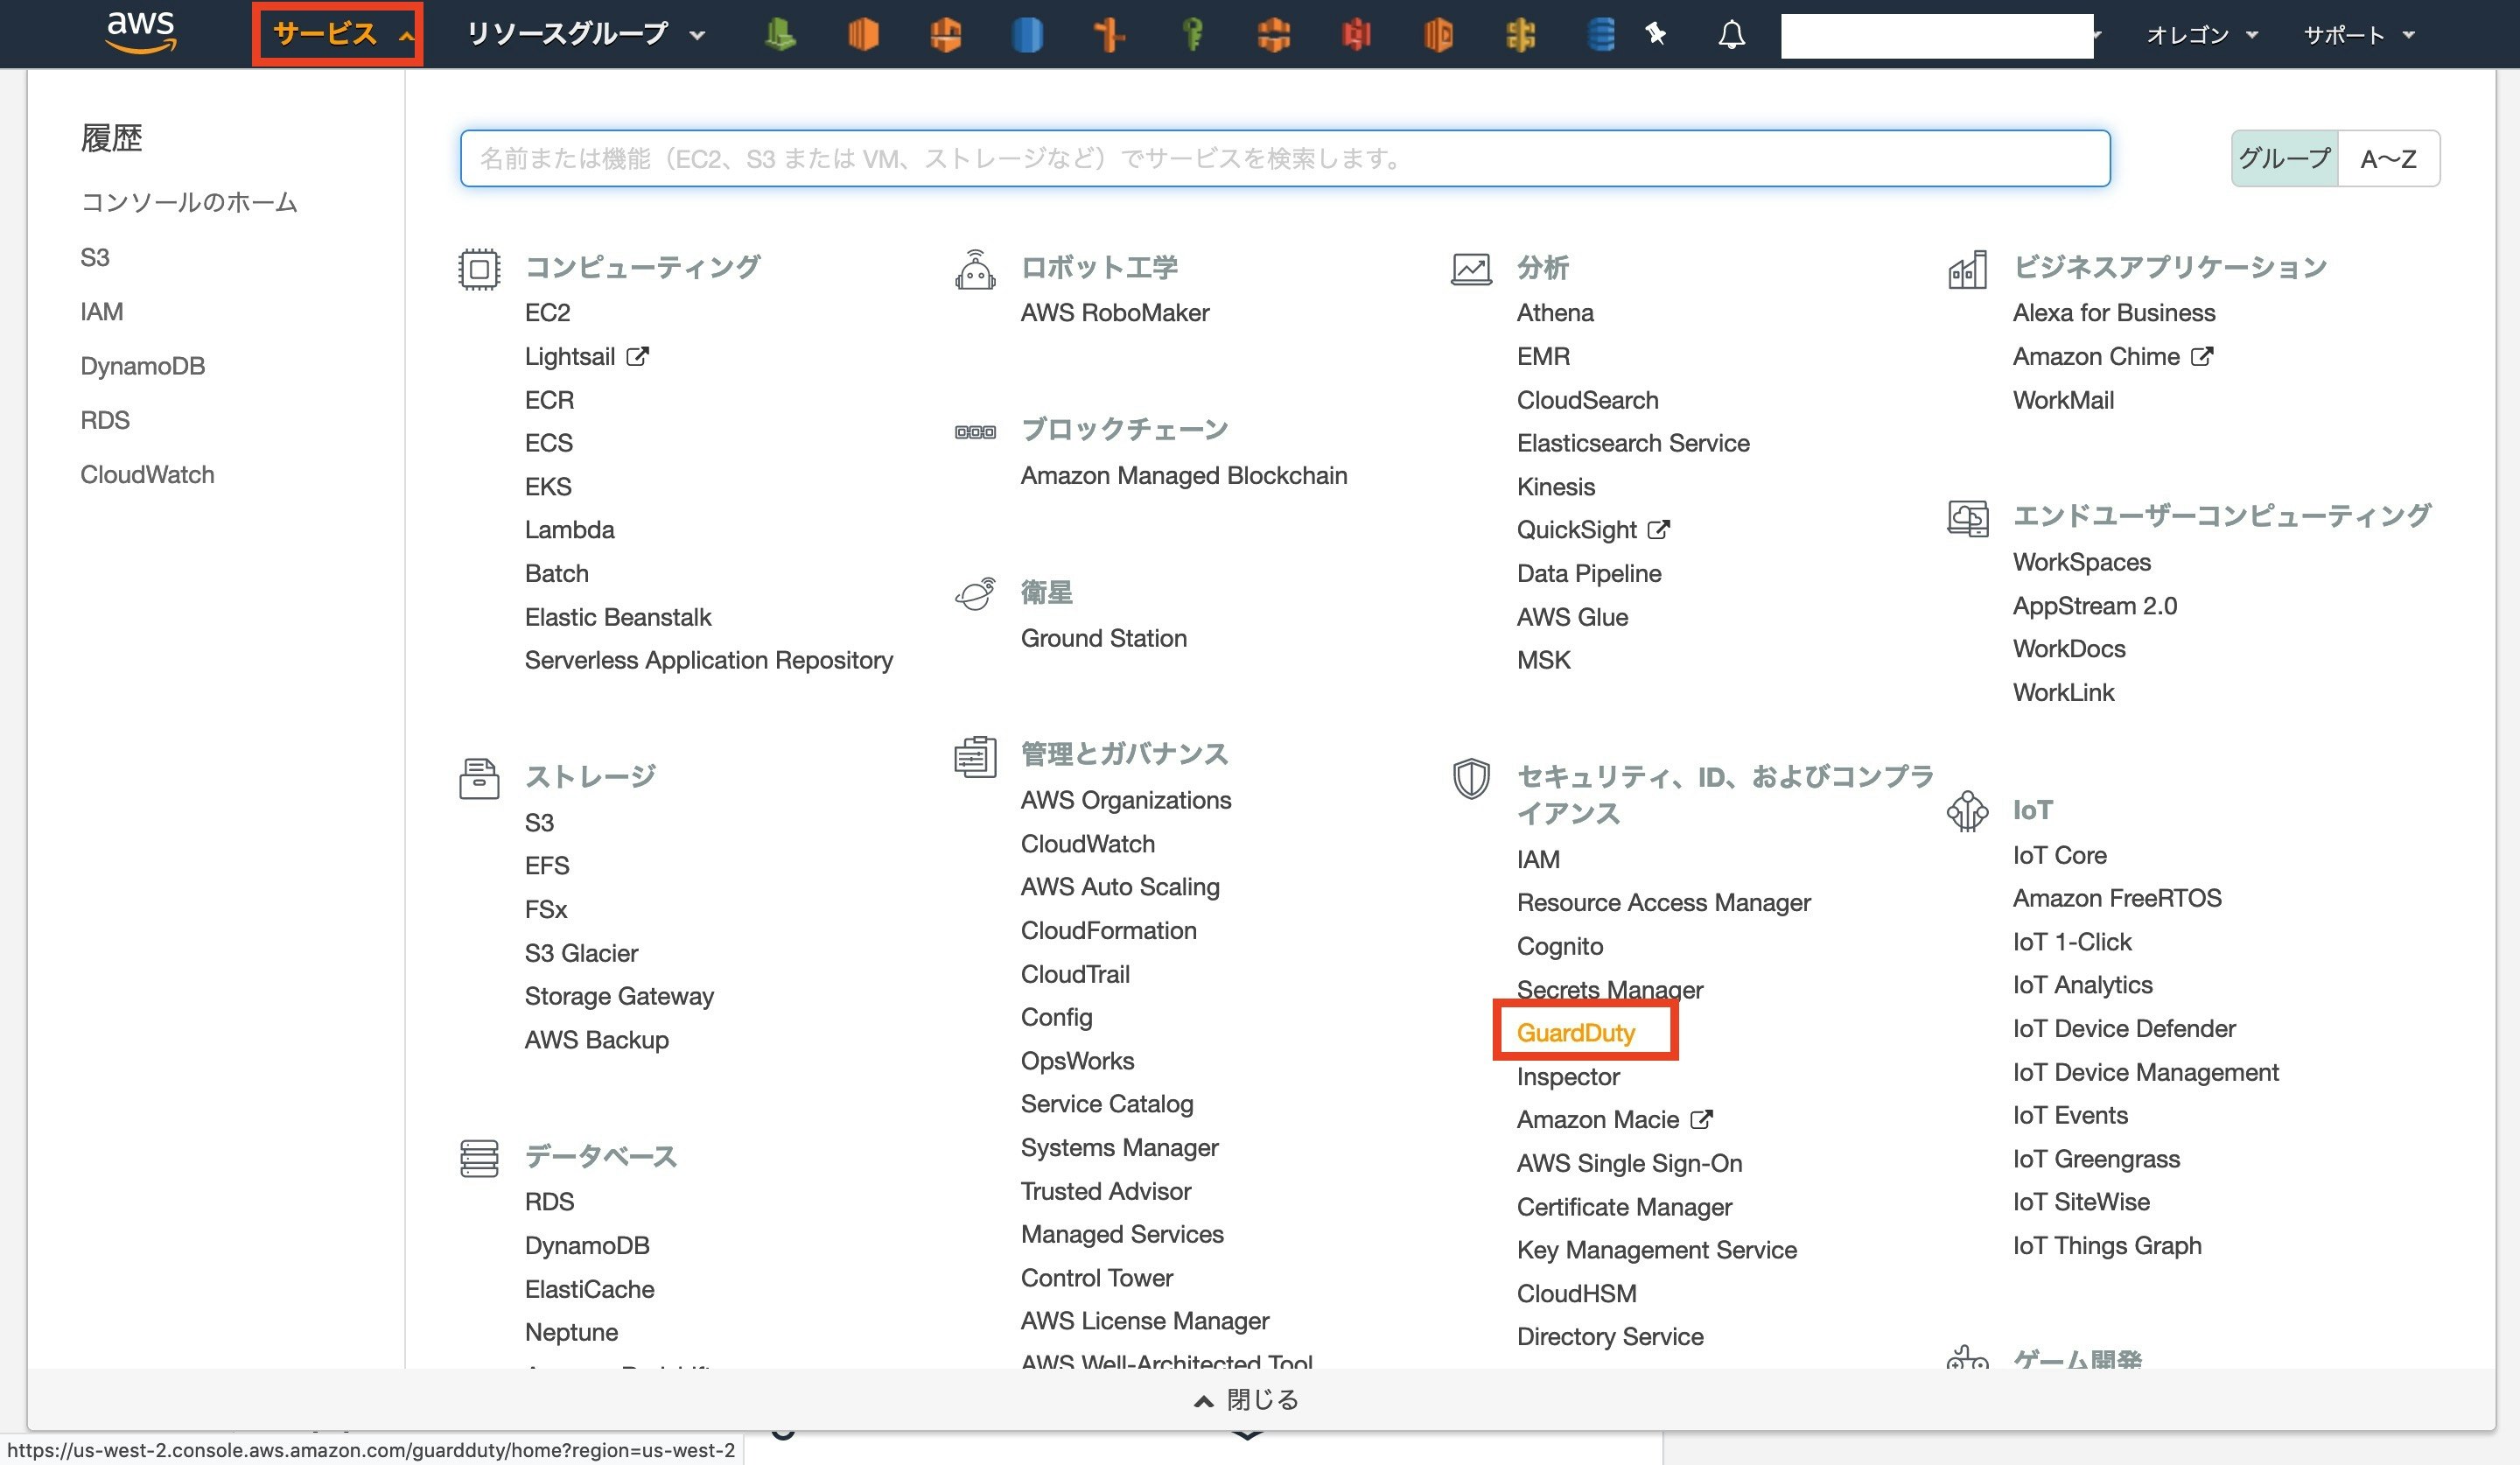The width and height of the screenshot is (2520, 1465).
Task: Click the AWS notifications bell icon
Action: (x=1731, y=33)
